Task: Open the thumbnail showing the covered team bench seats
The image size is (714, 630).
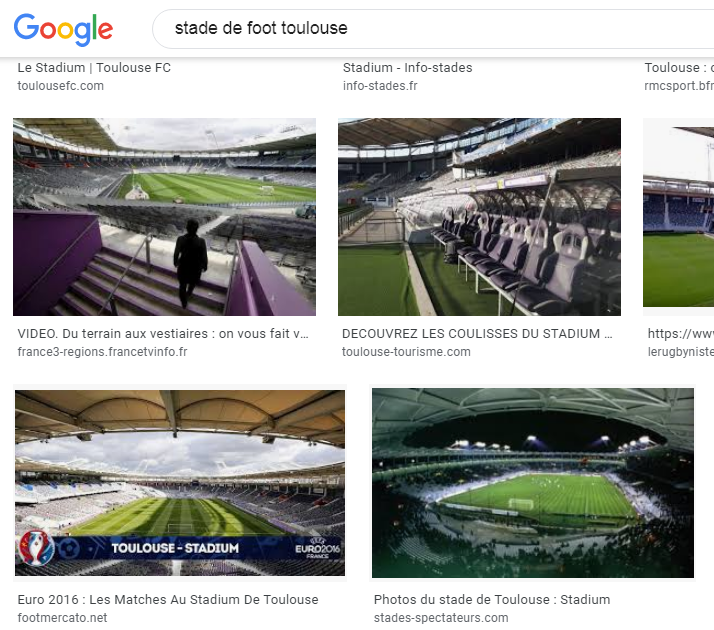Action: (x=479, y=217)
